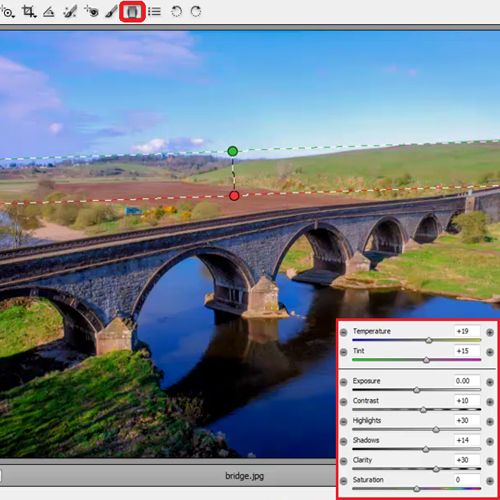The height and width of the screenshot is (500, 500).
Task: Click the Clarity value field
Action: pos(467,460)
